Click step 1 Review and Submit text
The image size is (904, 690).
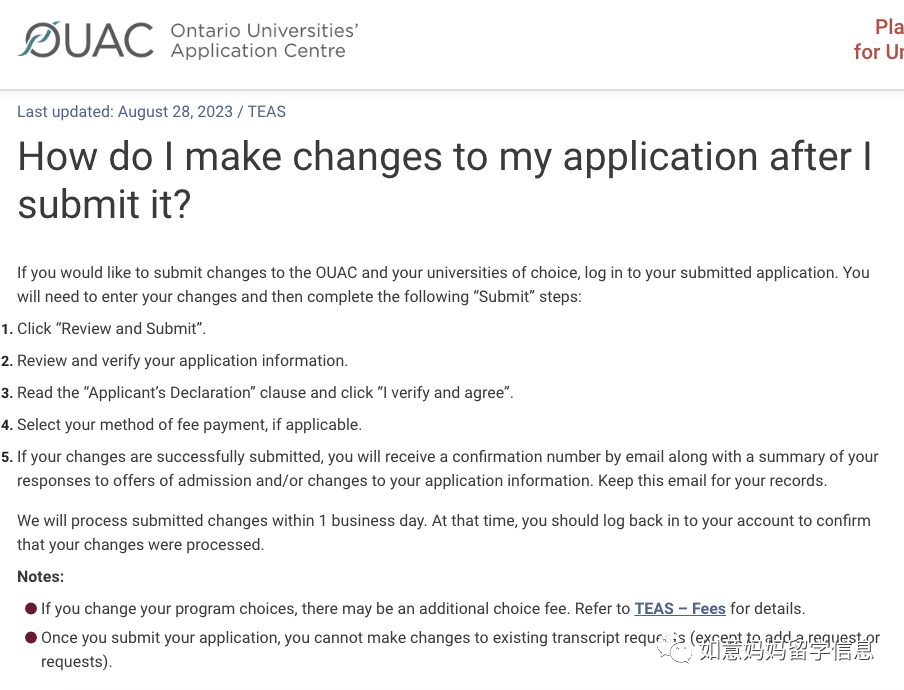pyautogui.click(x=111, y=329)
